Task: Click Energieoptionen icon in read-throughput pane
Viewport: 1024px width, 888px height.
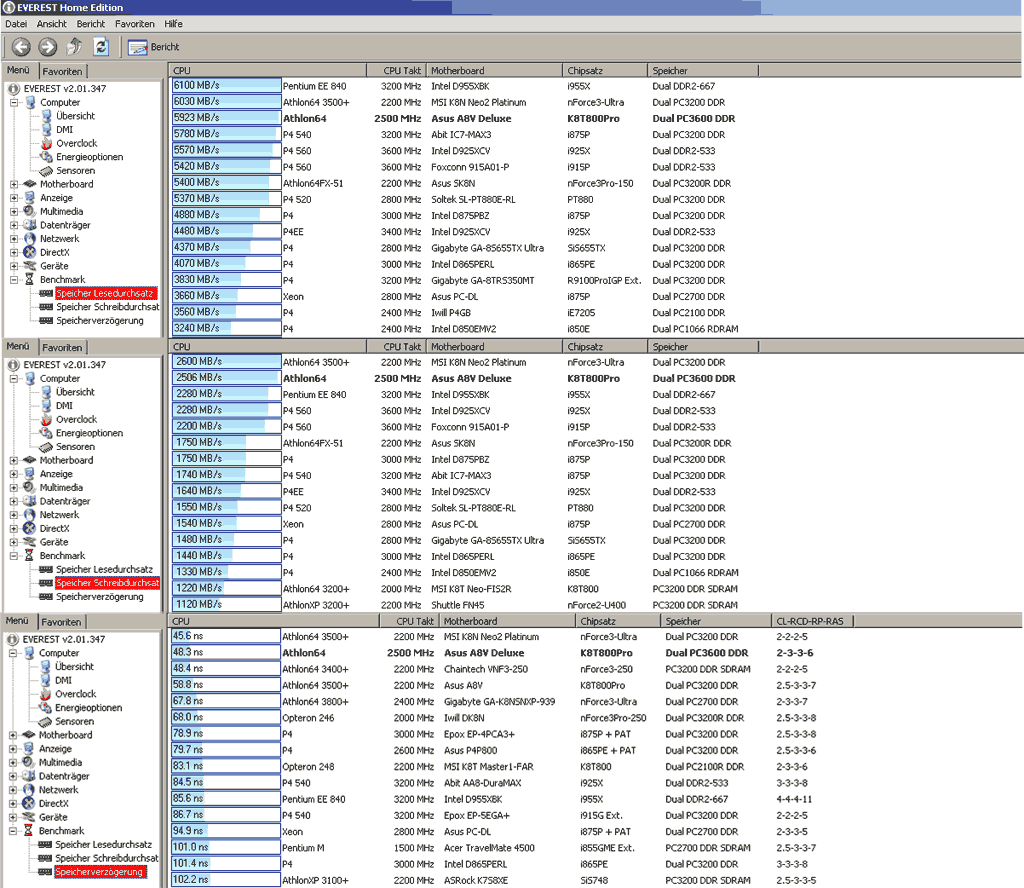Action: 46,157
